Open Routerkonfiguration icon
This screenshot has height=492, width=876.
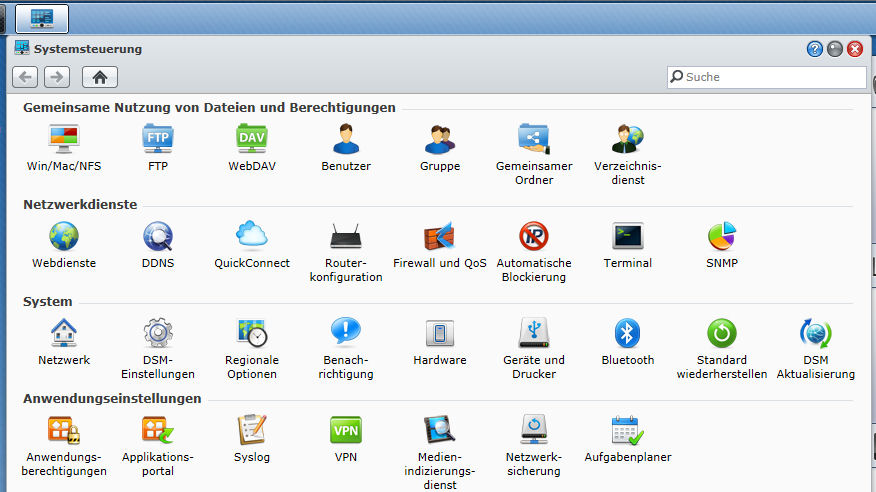pyautogui.click(x=346, y=236)
